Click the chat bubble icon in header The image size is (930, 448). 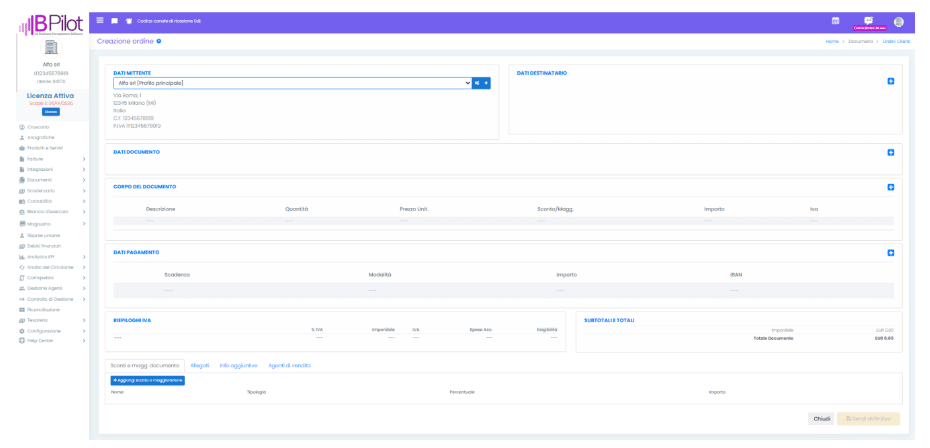[114, 20]
